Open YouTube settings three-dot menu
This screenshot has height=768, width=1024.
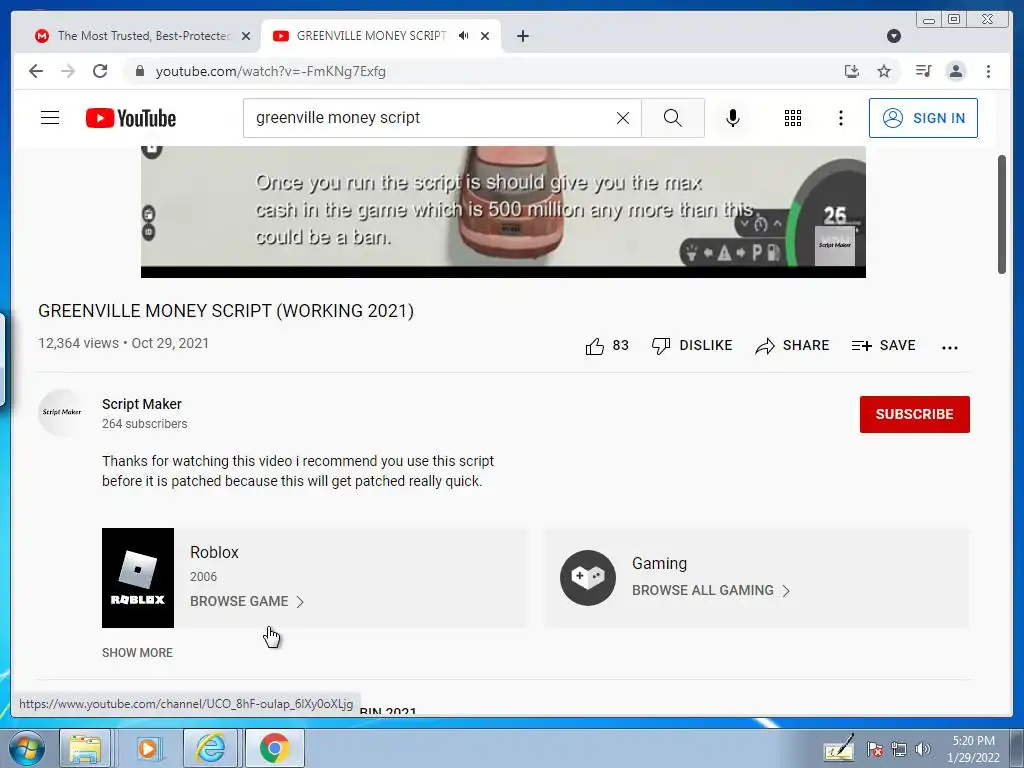coord(840,118)
